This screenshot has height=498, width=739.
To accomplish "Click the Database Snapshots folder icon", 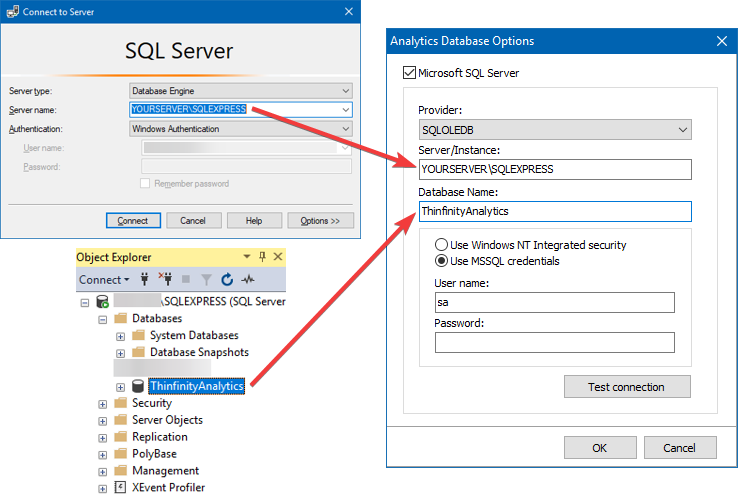I will coord(138,352).
